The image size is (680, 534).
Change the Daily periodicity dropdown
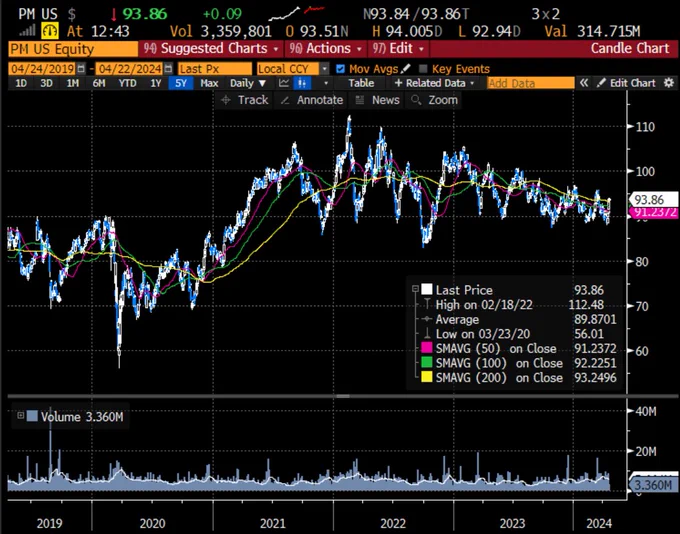point(247,83)
